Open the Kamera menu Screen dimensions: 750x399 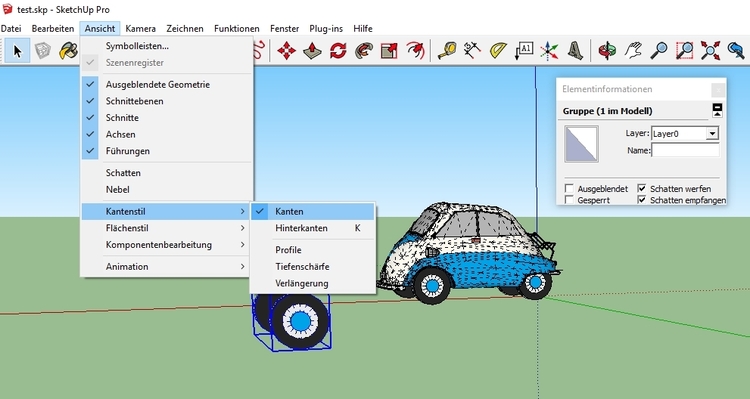[x=140, y=29]
